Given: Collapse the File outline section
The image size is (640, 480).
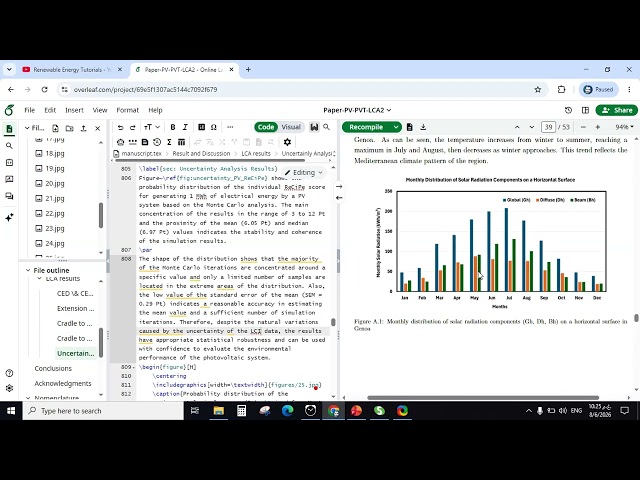Looking at the screenshot, I should 28,270.
